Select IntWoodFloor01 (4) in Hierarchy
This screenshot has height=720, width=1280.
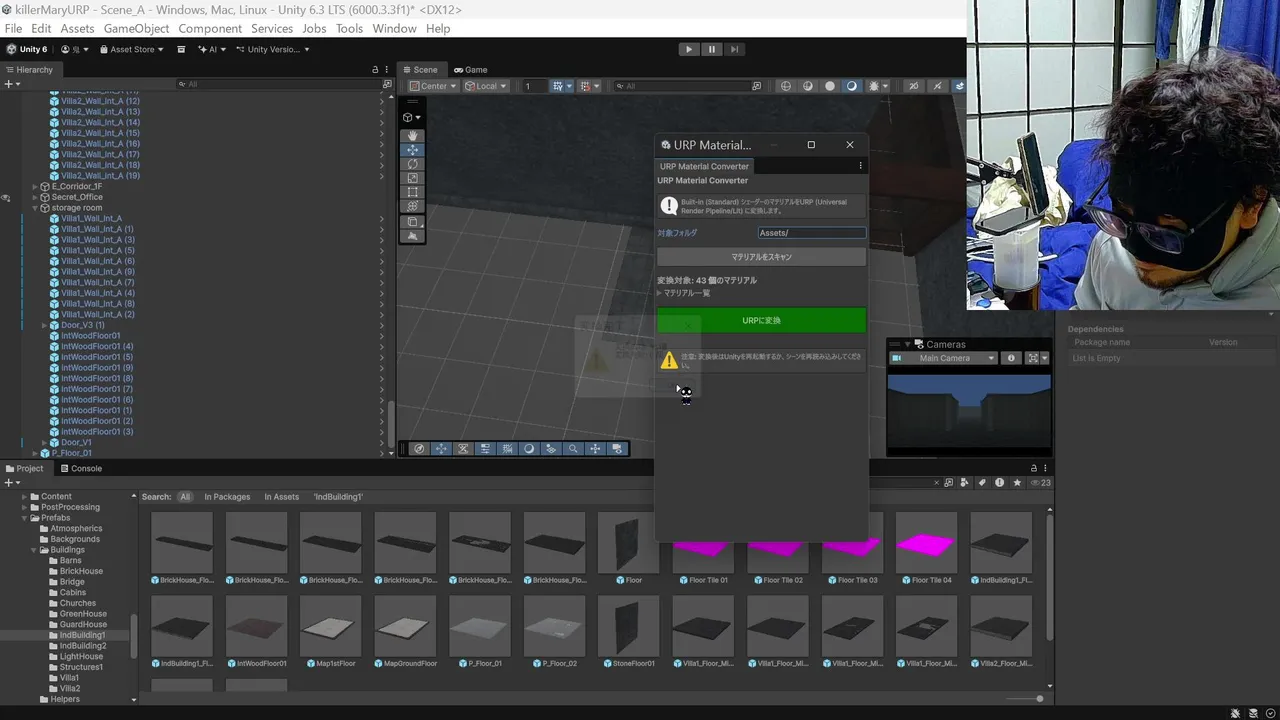(x=97, y=346)
